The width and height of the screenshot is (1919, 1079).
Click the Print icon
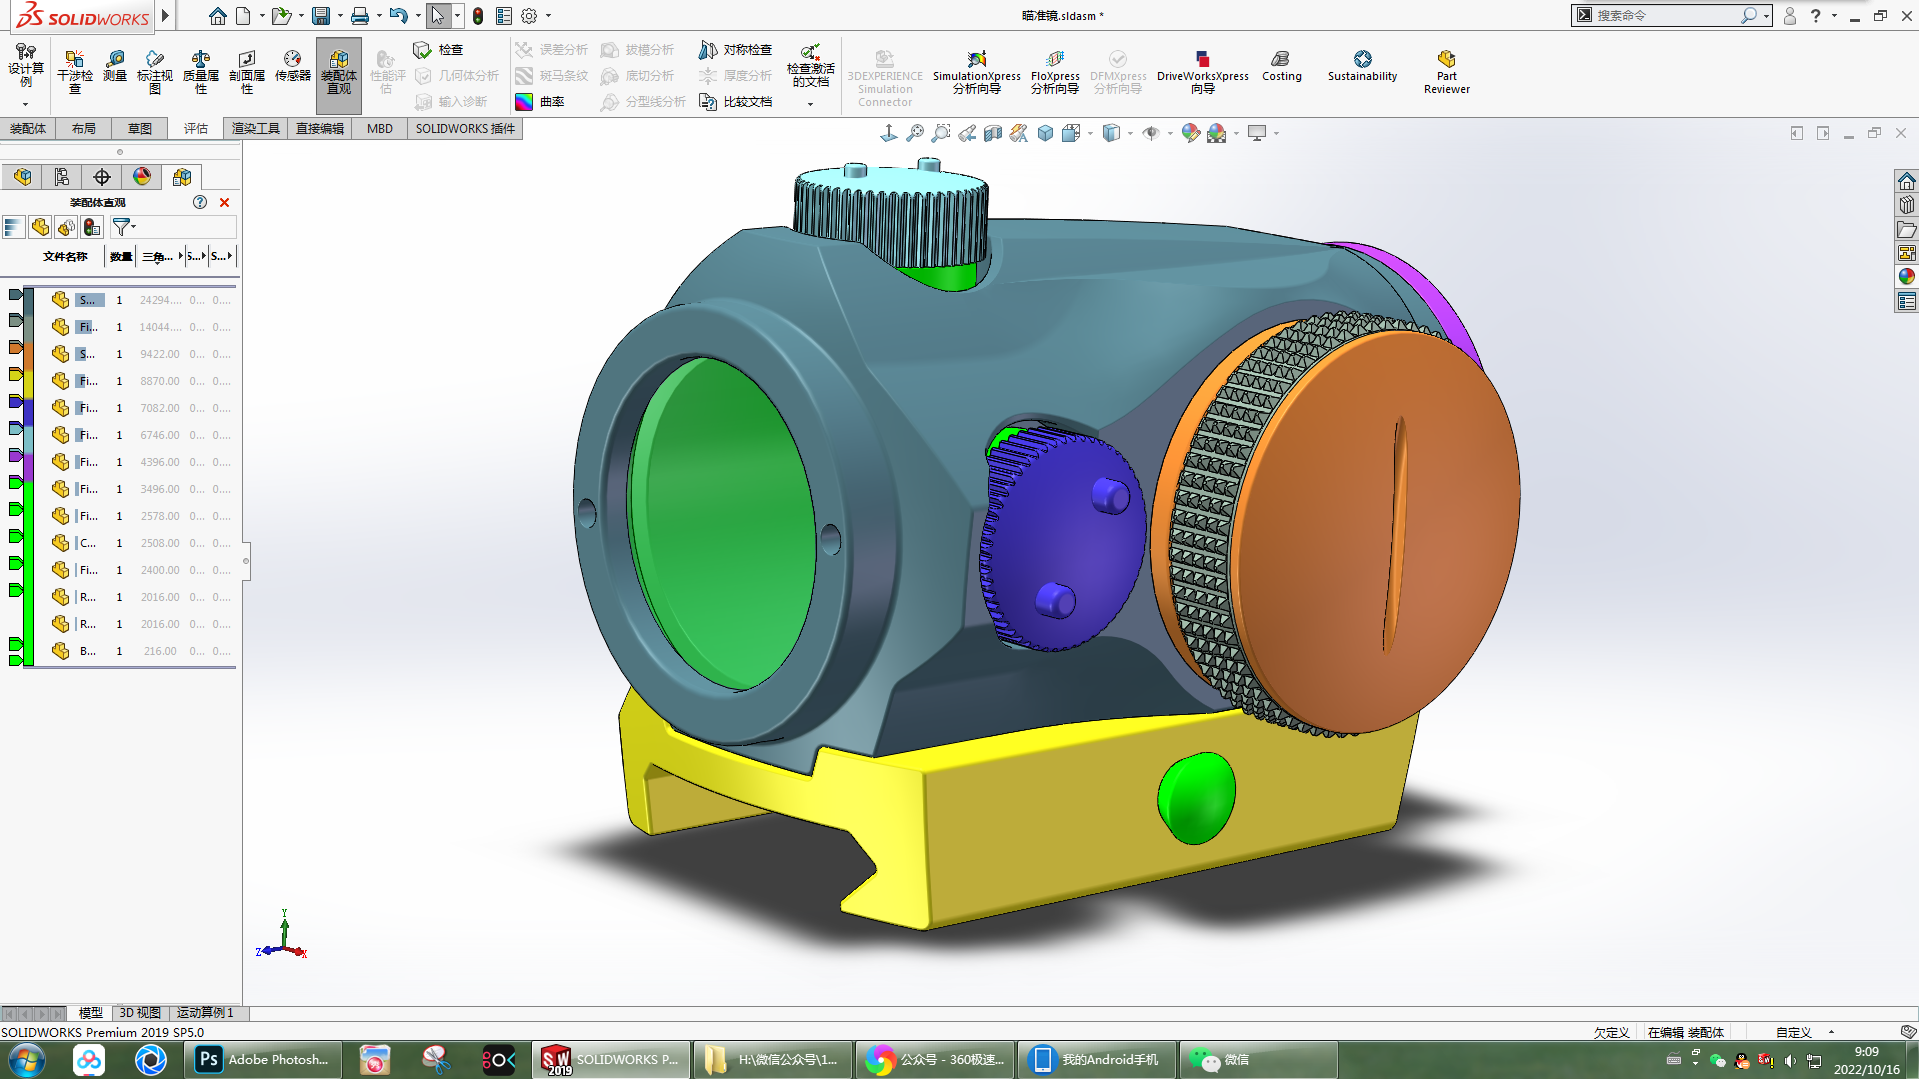[360, 16]
